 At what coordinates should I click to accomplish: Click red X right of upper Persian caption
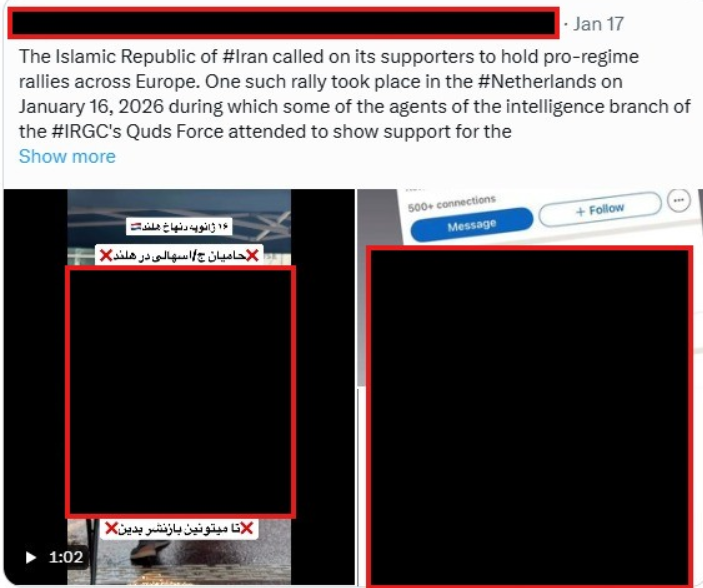(x=252, y=256)
